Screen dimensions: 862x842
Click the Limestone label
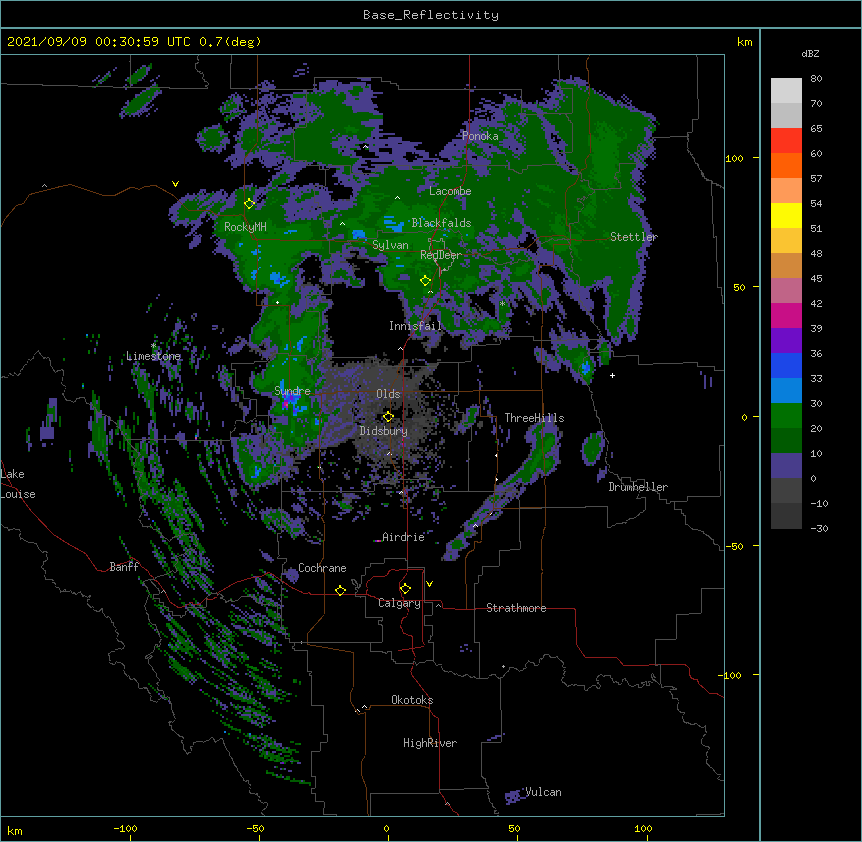point(153,356)
